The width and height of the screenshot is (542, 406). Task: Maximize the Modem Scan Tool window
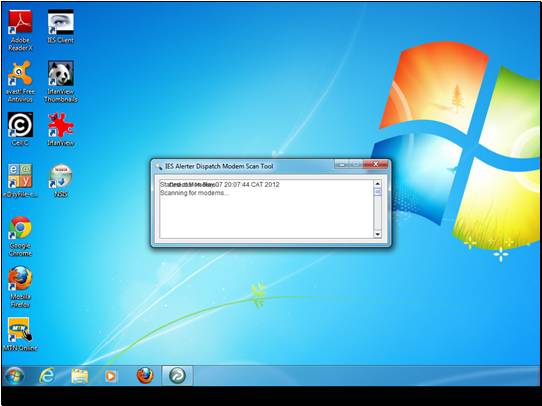click(356, 164)
